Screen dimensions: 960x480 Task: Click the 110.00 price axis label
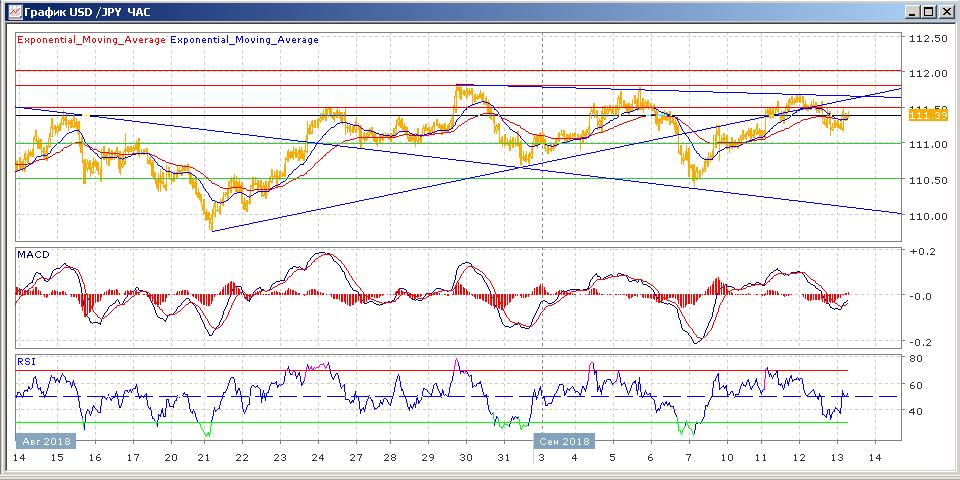pyautogui.click(x=930, y=216)
